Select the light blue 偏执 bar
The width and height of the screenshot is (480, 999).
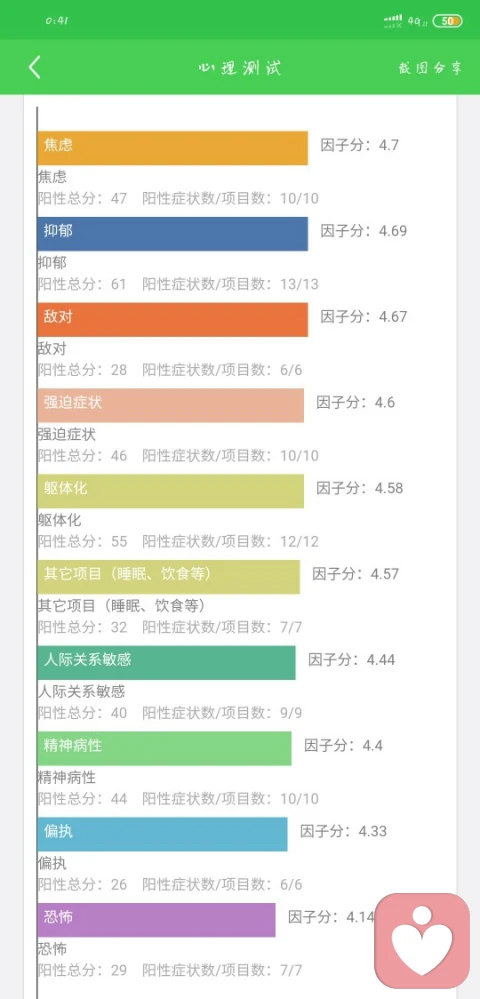(x=162, y=834)
